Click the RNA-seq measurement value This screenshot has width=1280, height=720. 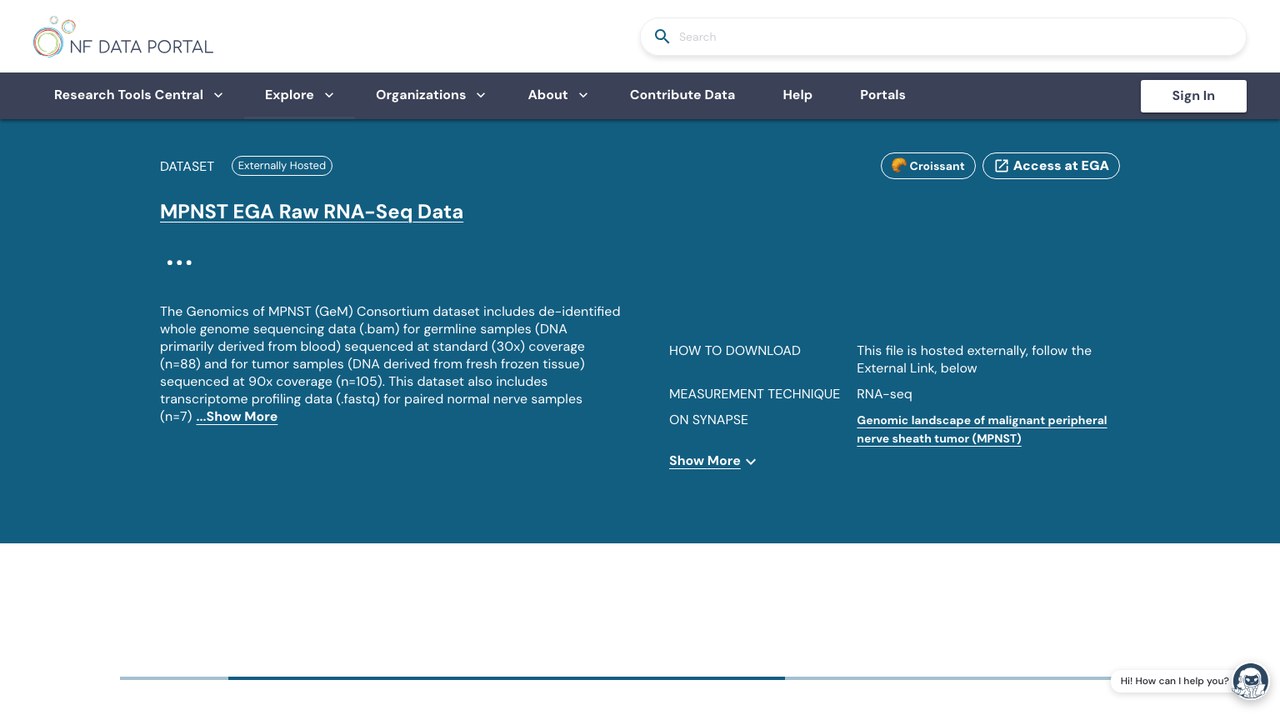[884, 394]
